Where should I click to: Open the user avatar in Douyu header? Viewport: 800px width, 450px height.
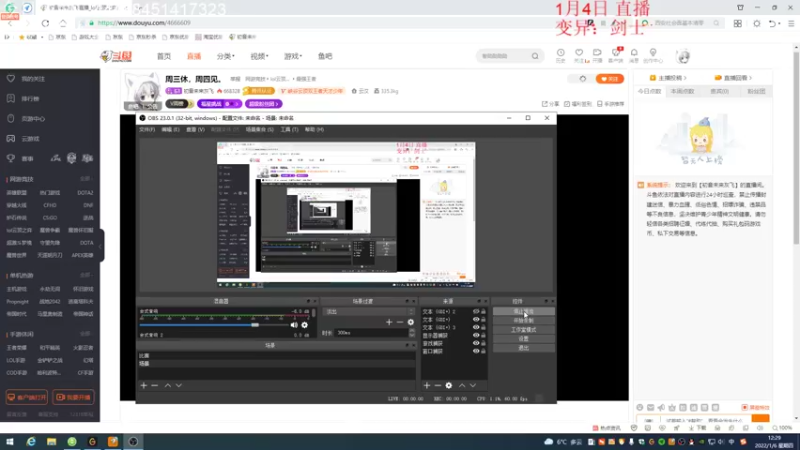pos(683,56)
